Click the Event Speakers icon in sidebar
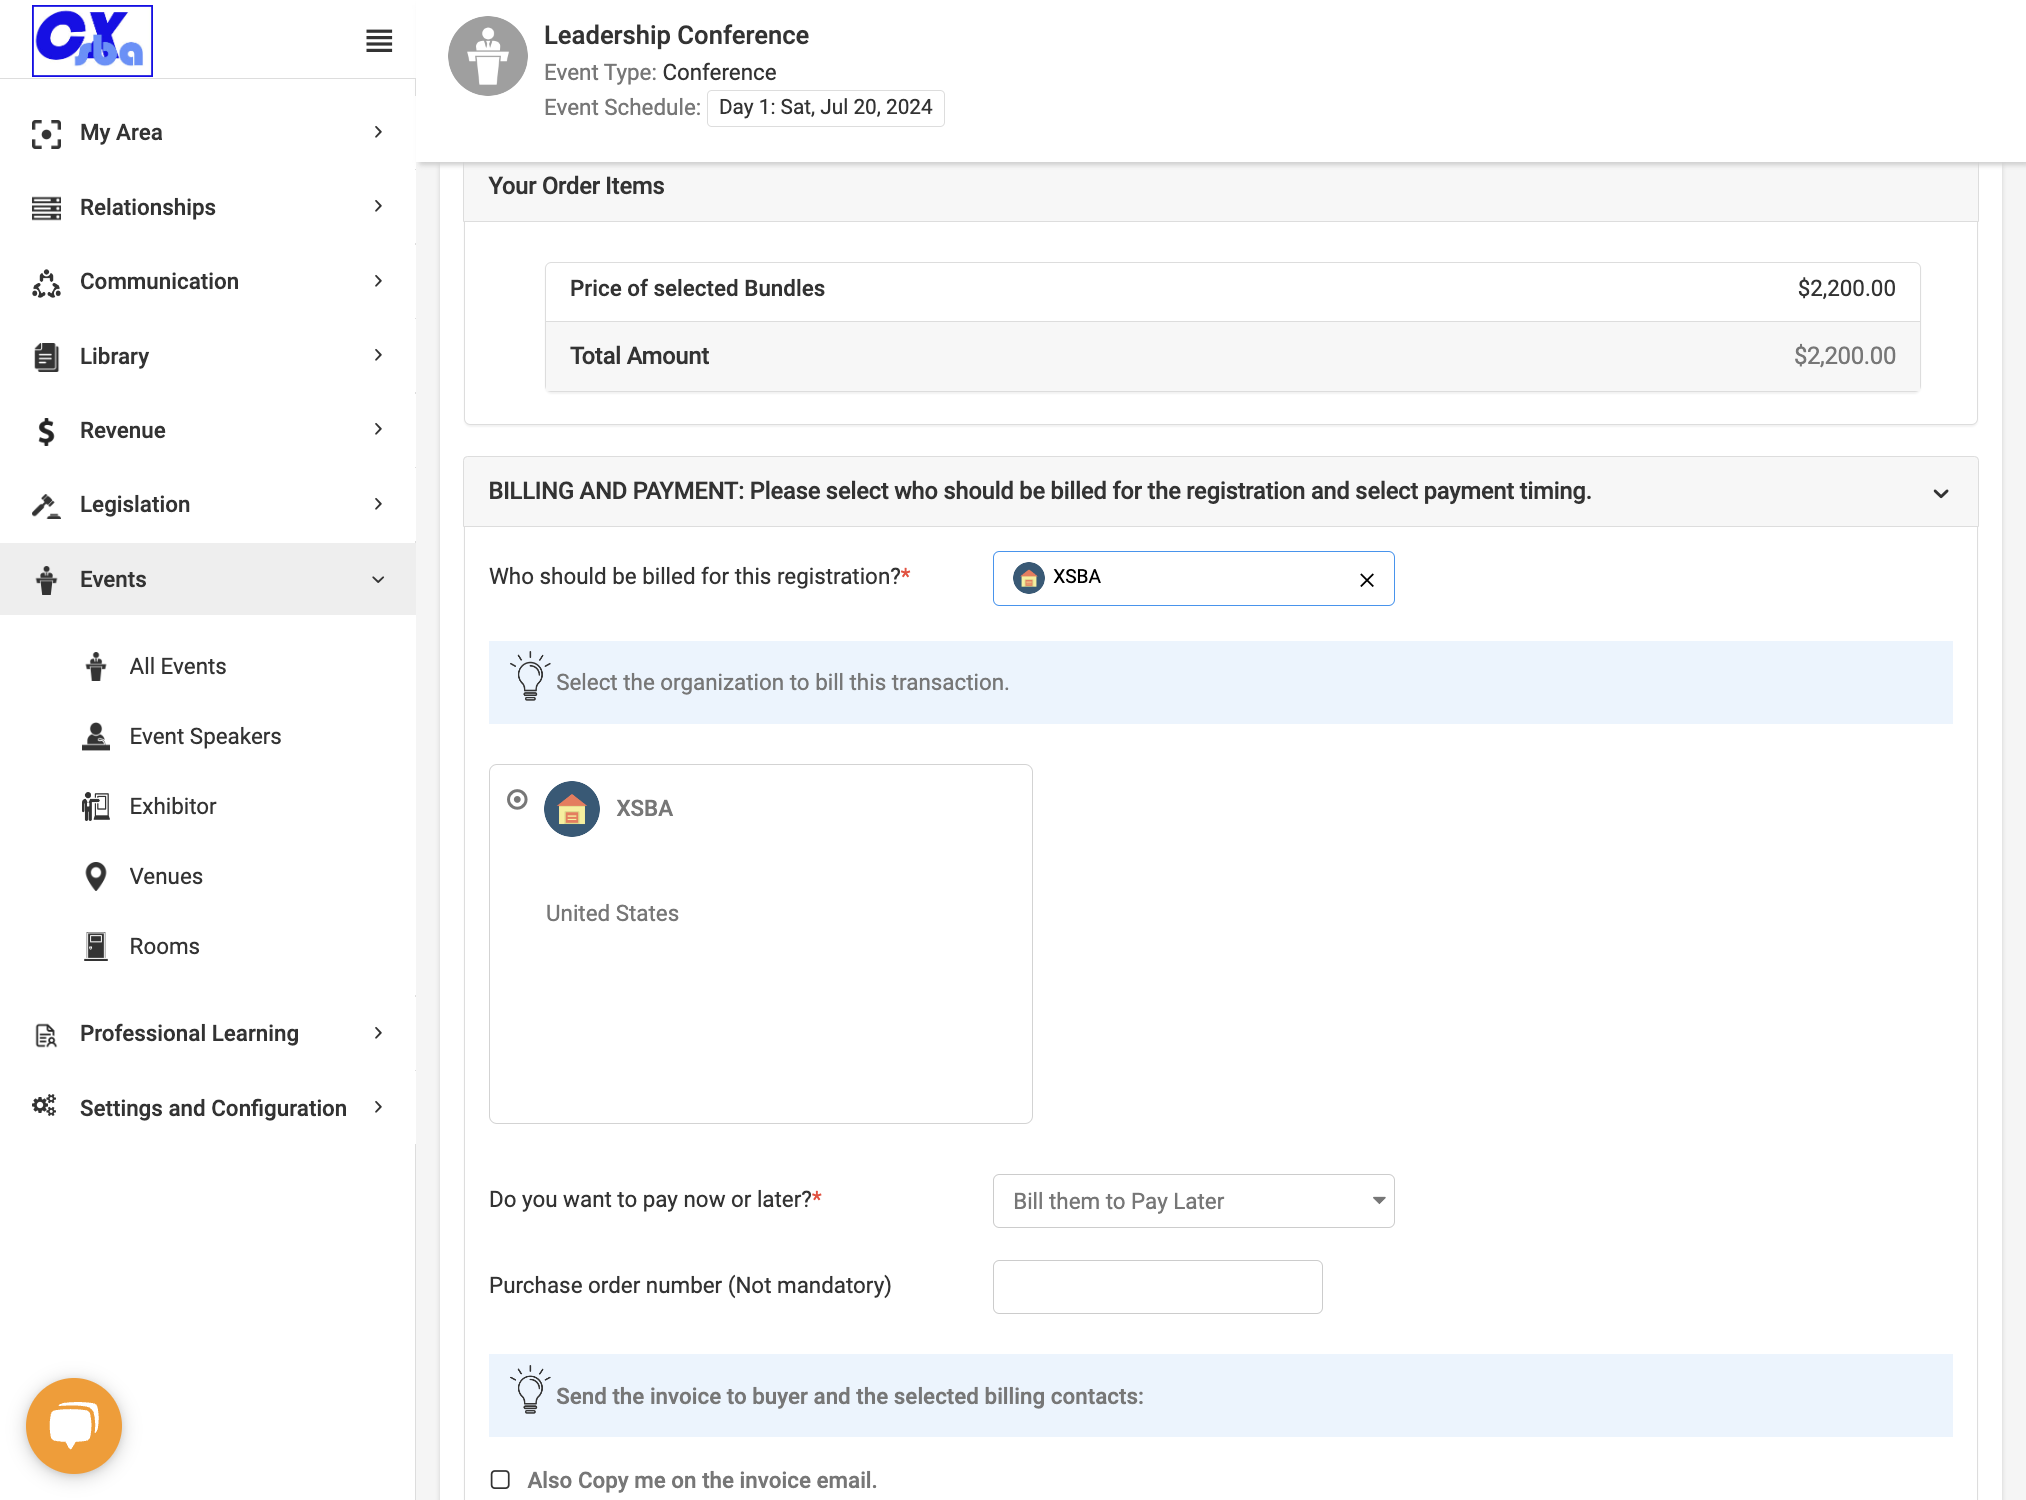 click(x=96, y=736)
